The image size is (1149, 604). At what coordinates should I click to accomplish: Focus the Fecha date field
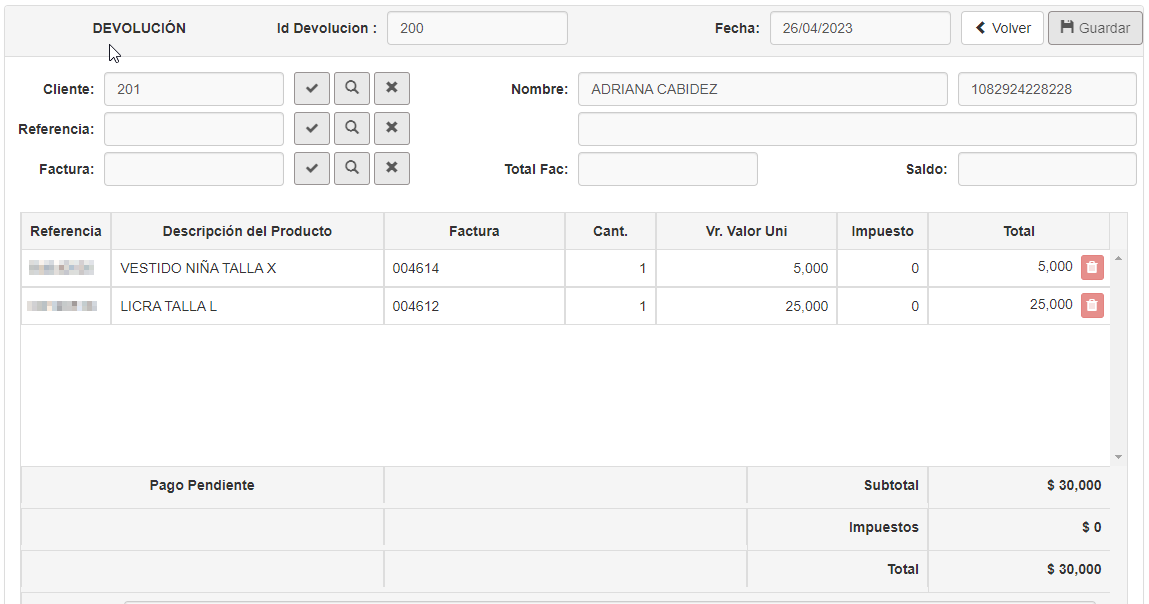pyautogui.click(x=860, y=28)
